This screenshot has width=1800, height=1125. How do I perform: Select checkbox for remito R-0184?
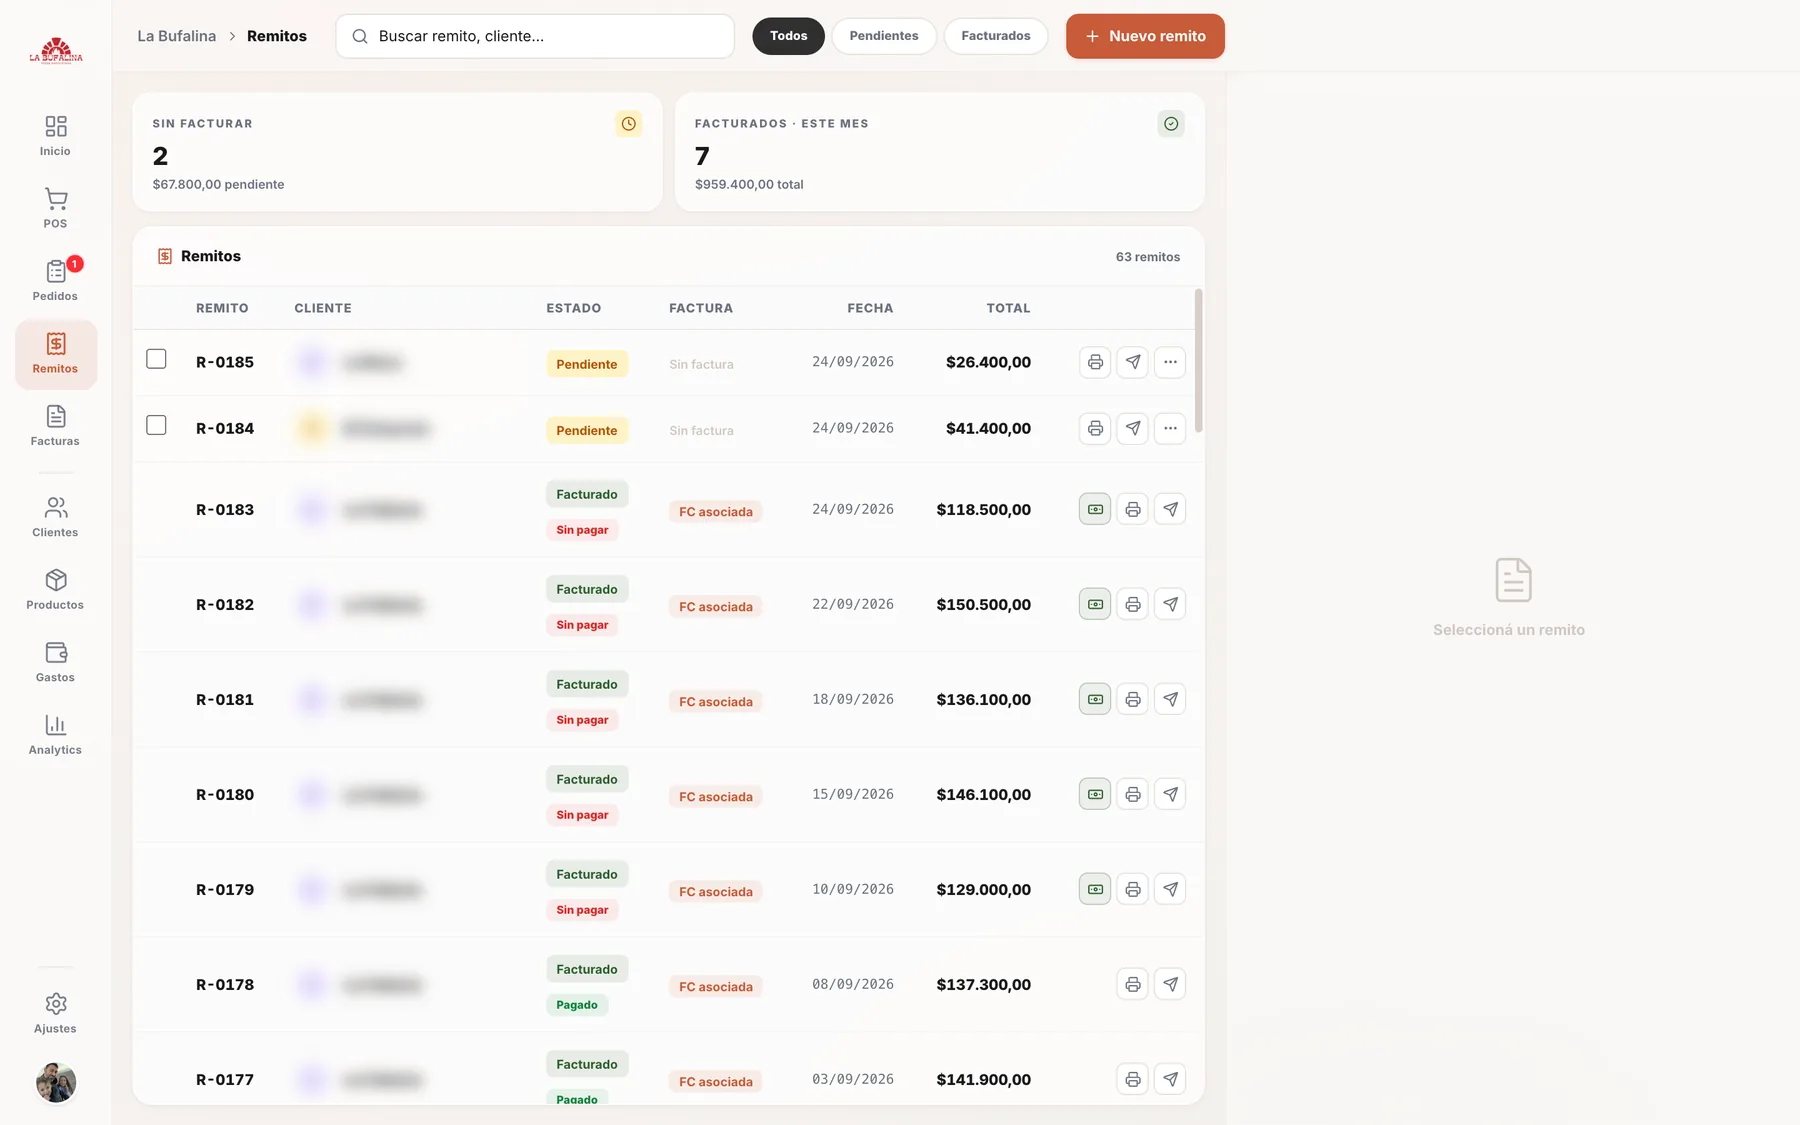pos(156,425)
